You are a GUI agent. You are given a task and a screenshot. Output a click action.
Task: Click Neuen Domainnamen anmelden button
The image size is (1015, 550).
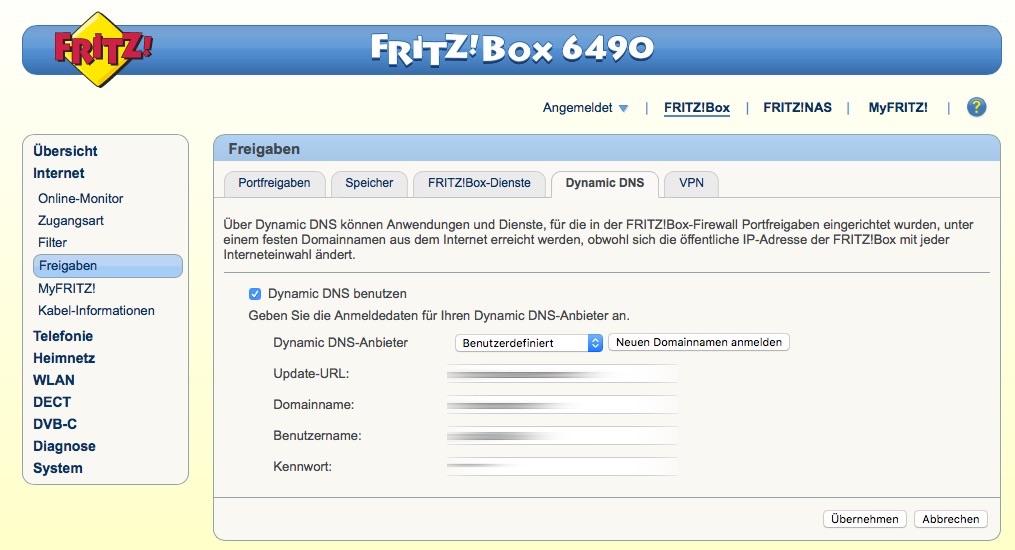coord(699,343)
